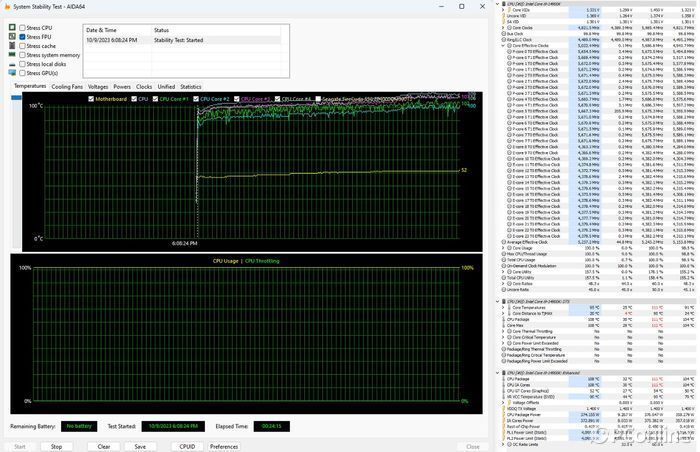Click the clock icon beside Core Thermal Throttling

click(509, 331)
